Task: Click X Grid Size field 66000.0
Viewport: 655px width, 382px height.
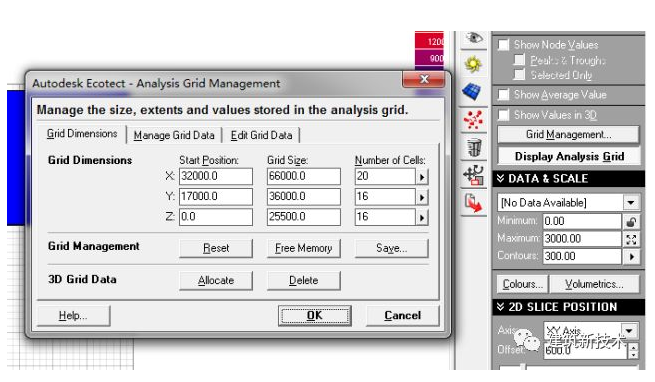Action: [304, 176]
